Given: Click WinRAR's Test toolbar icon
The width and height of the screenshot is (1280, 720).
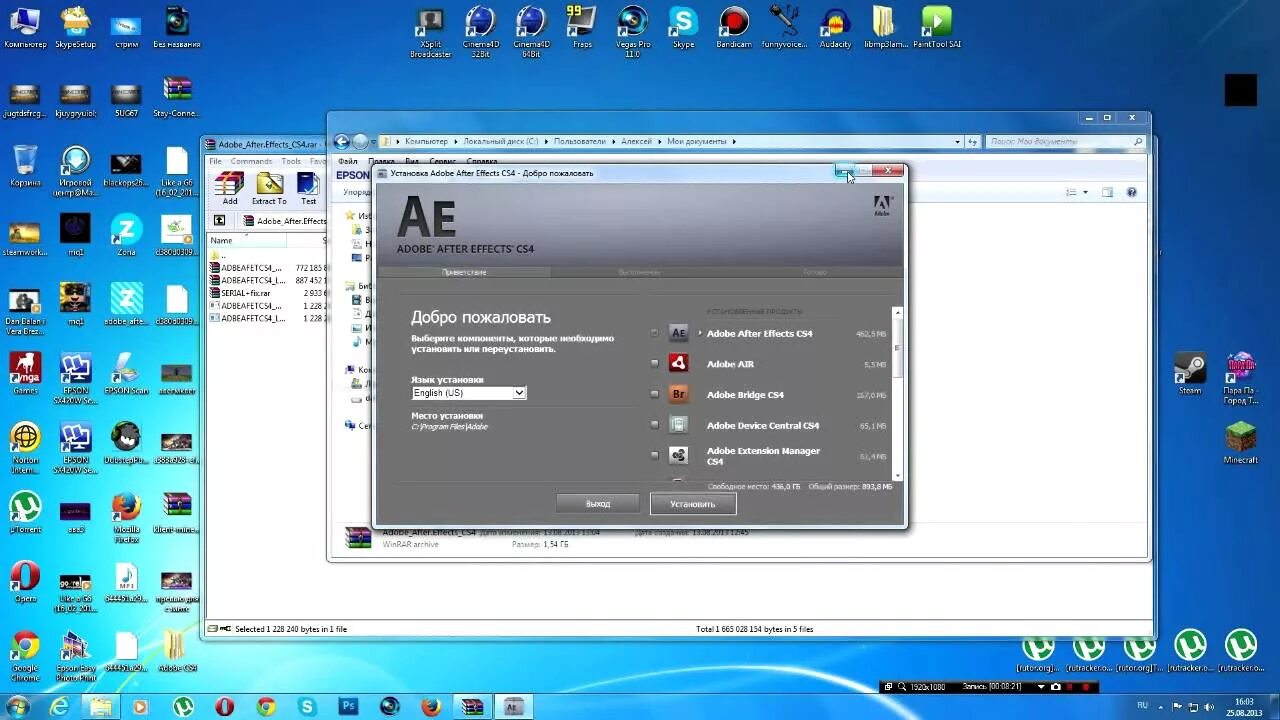Looking at the screenshot, I should pyautogui.click(x=309, y=188).
